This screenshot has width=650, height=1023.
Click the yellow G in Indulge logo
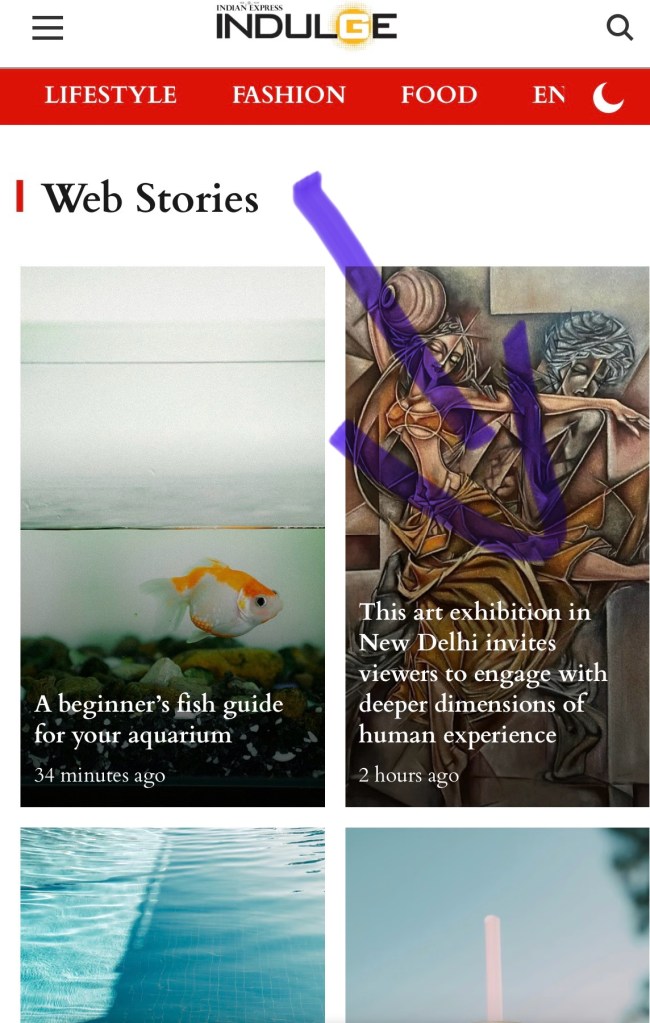point(353,27)
